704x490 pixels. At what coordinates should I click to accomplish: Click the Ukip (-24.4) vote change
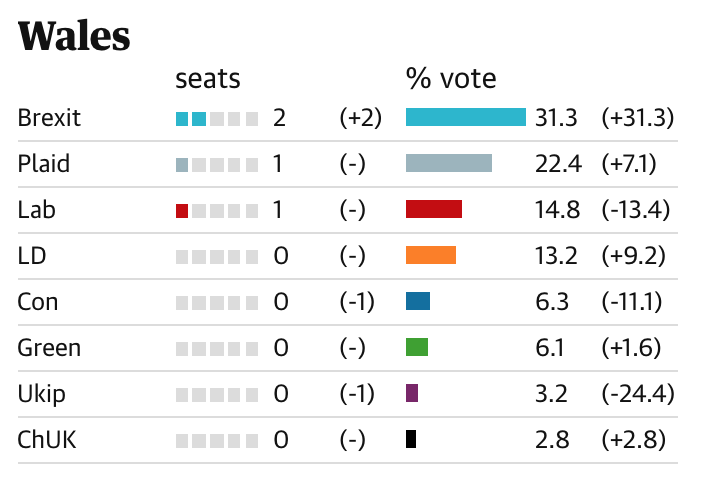(637, 394)
